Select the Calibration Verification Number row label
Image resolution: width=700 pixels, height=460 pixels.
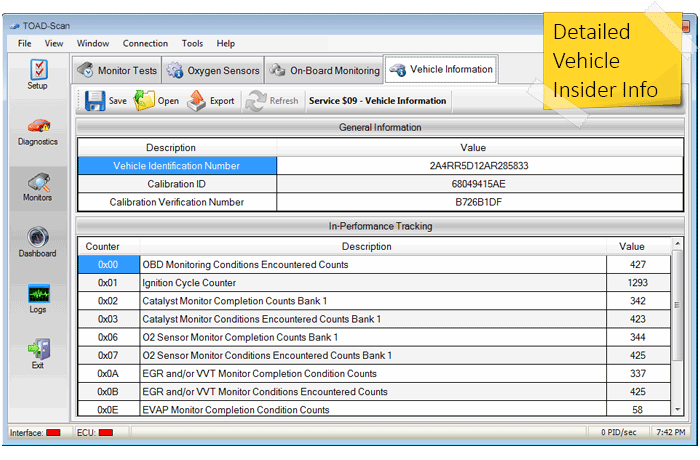pos(177,202)
